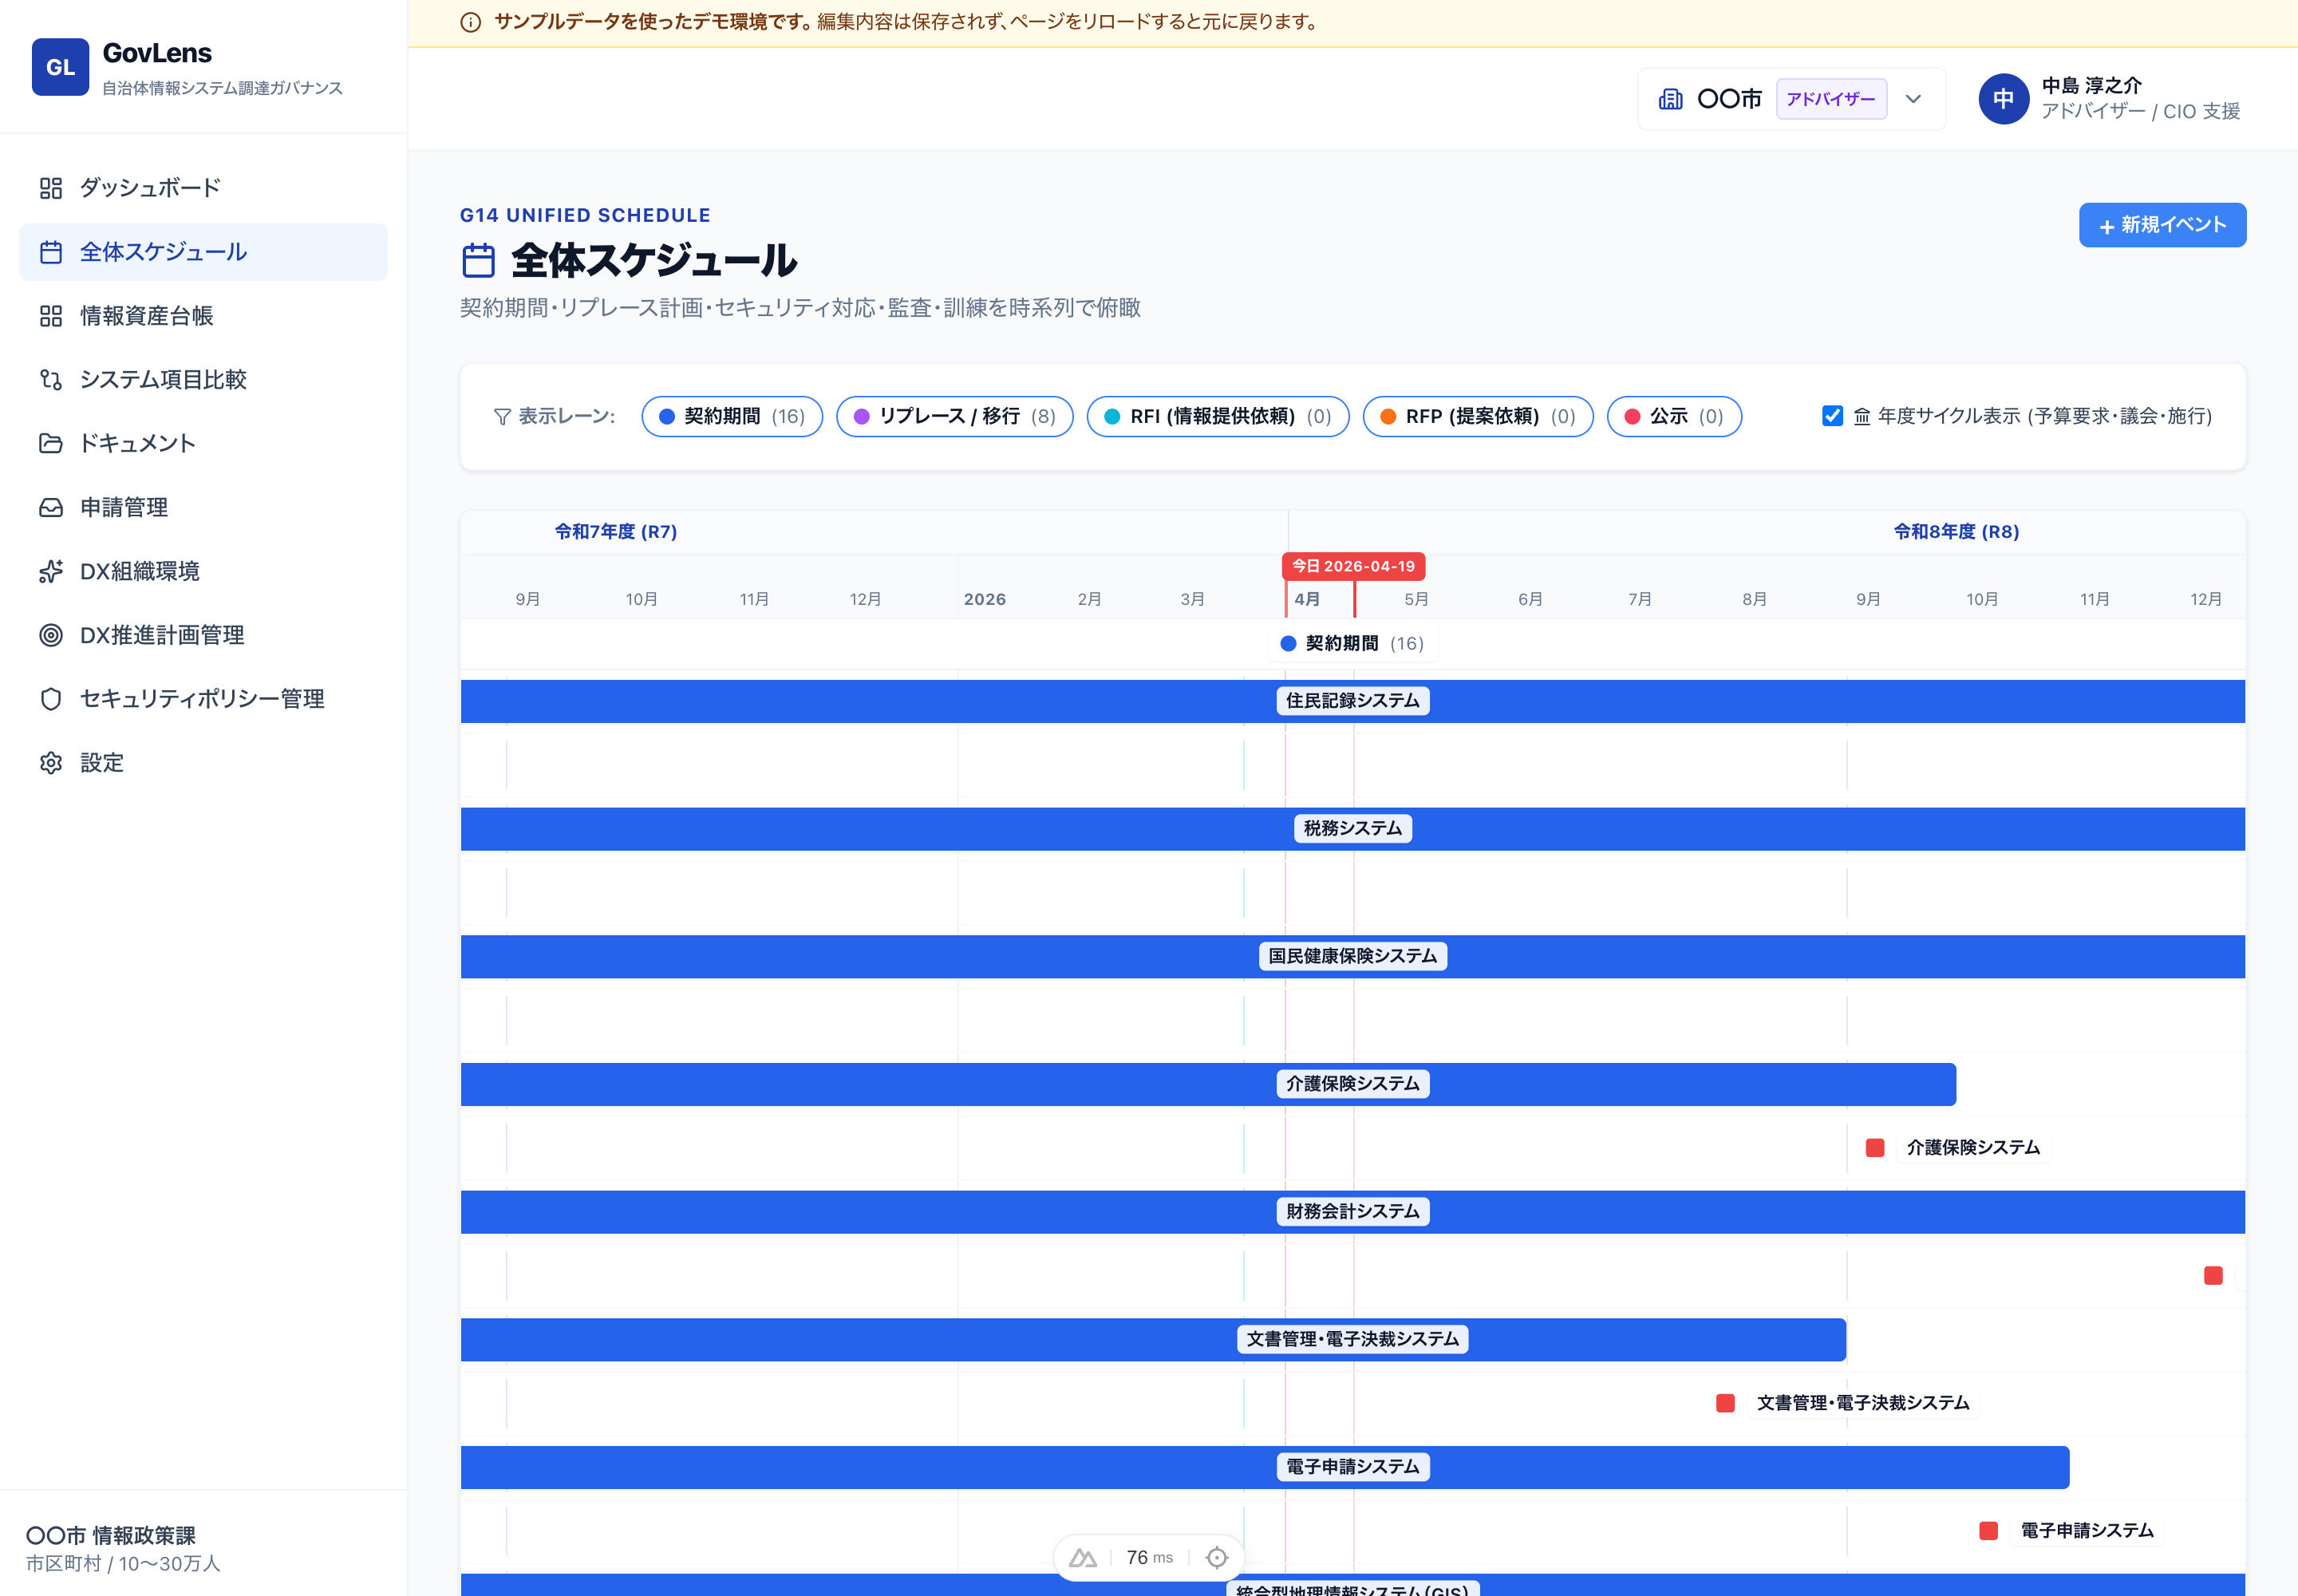Click the teal dot in RFI lane filter

pyautogui.click(x=1112, y=417)
